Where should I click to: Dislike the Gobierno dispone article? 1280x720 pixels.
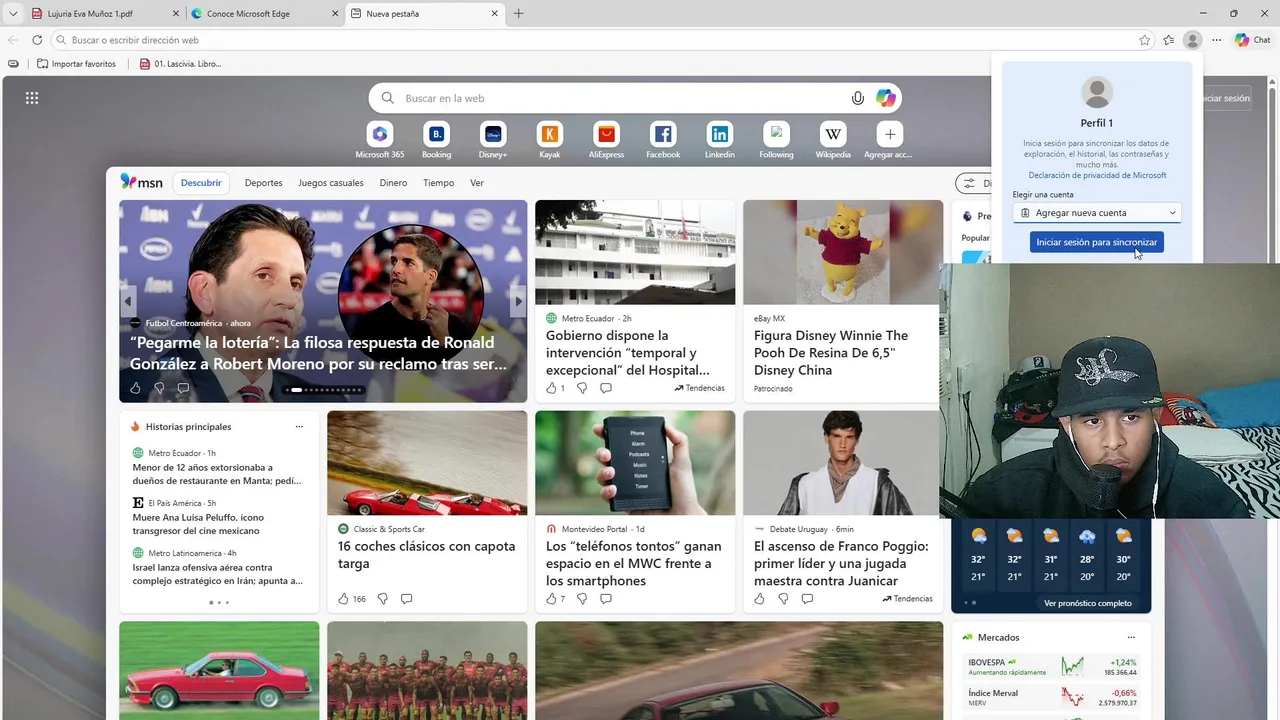(582, 388)
